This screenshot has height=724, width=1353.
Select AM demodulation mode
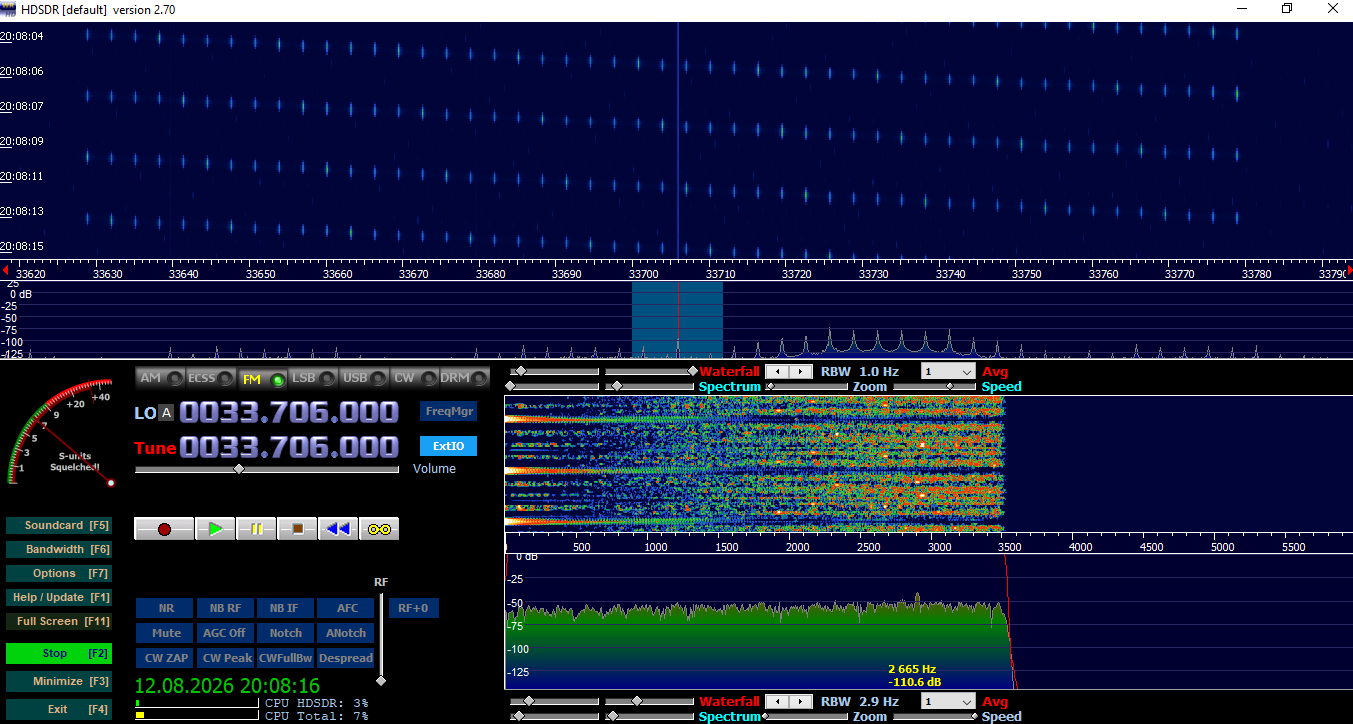160,378
